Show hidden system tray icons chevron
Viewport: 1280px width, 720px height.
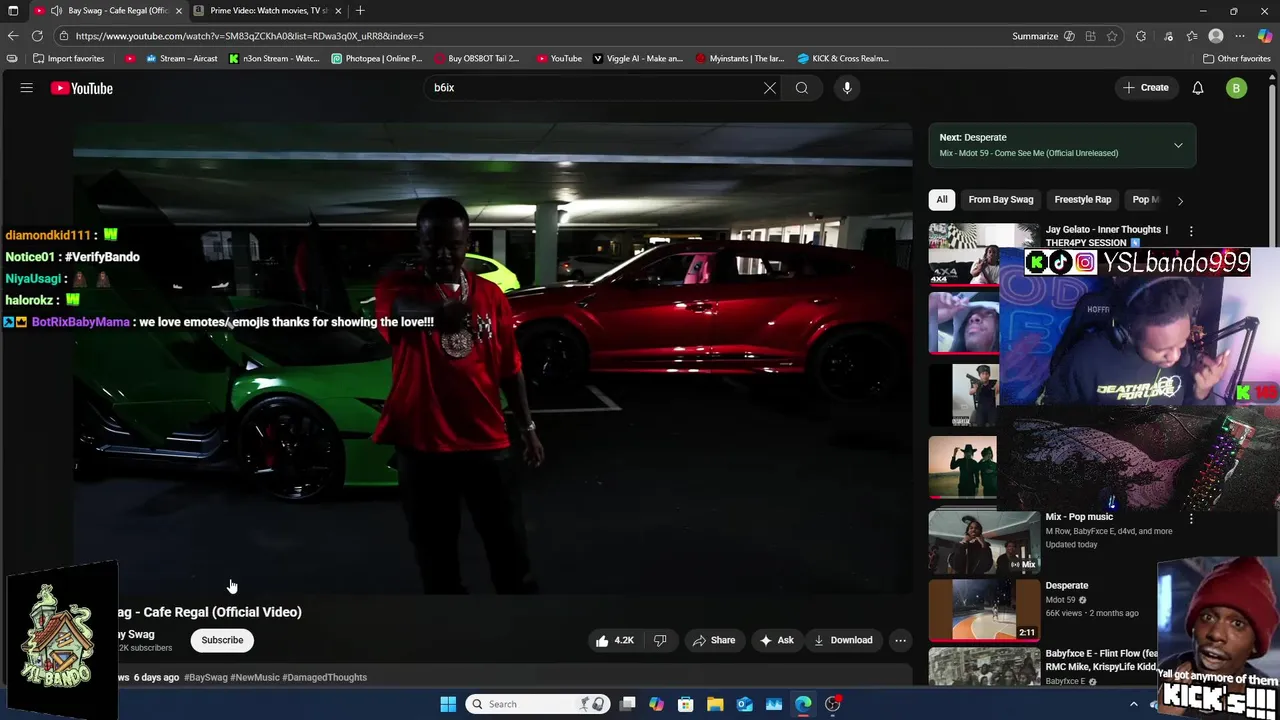(1134, 704)
